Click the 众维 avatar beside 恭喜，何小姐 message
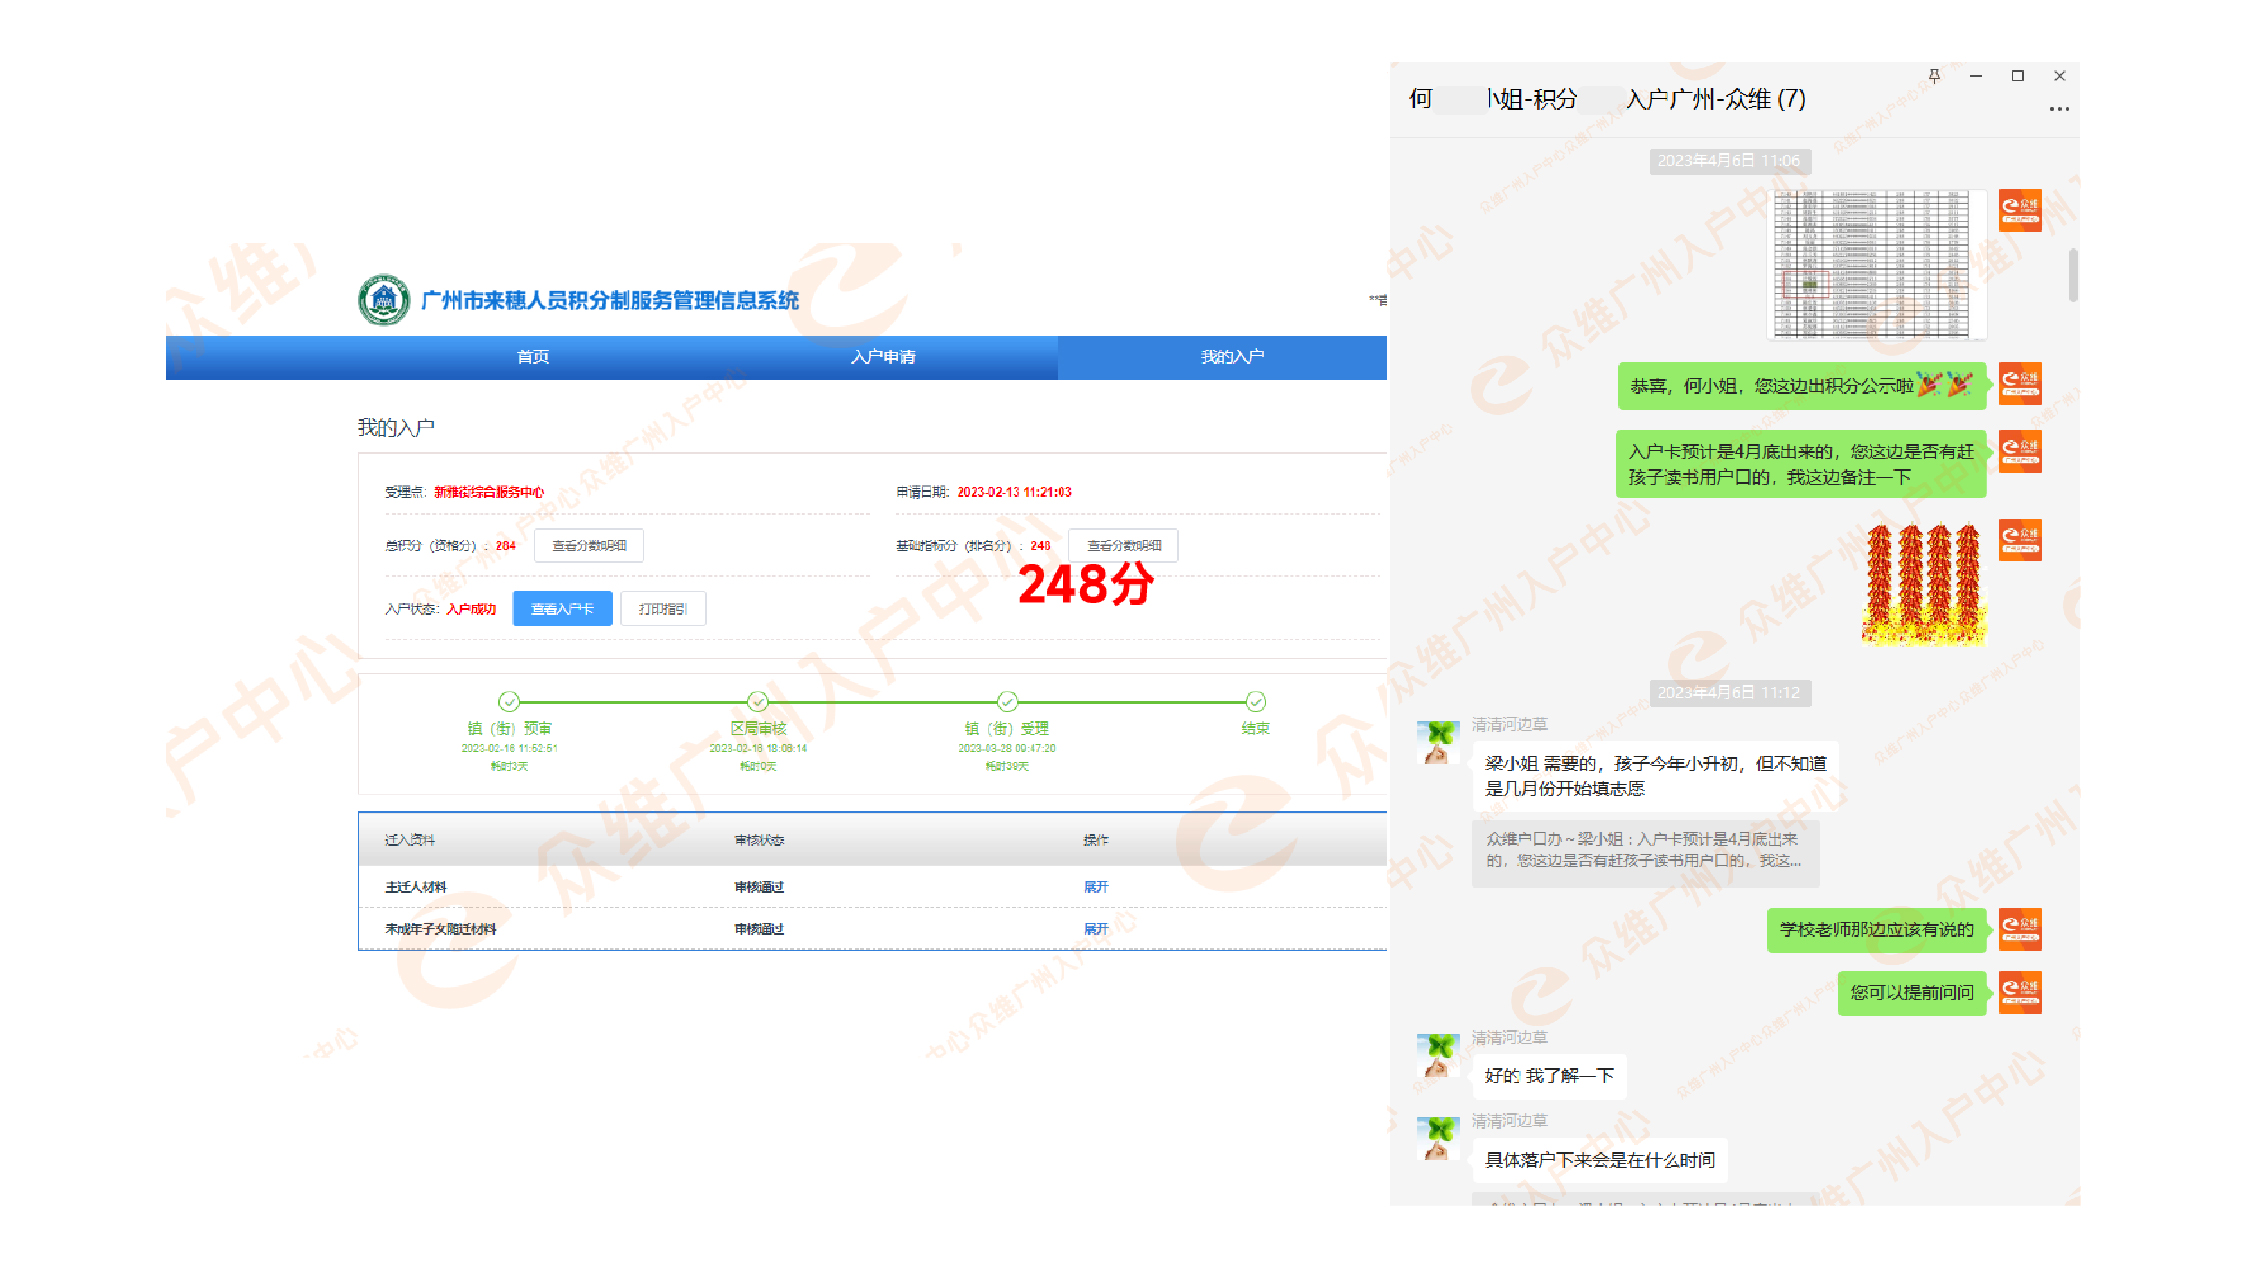The width and height of the screenshot is (2251, 1266). pos(2020,384)
